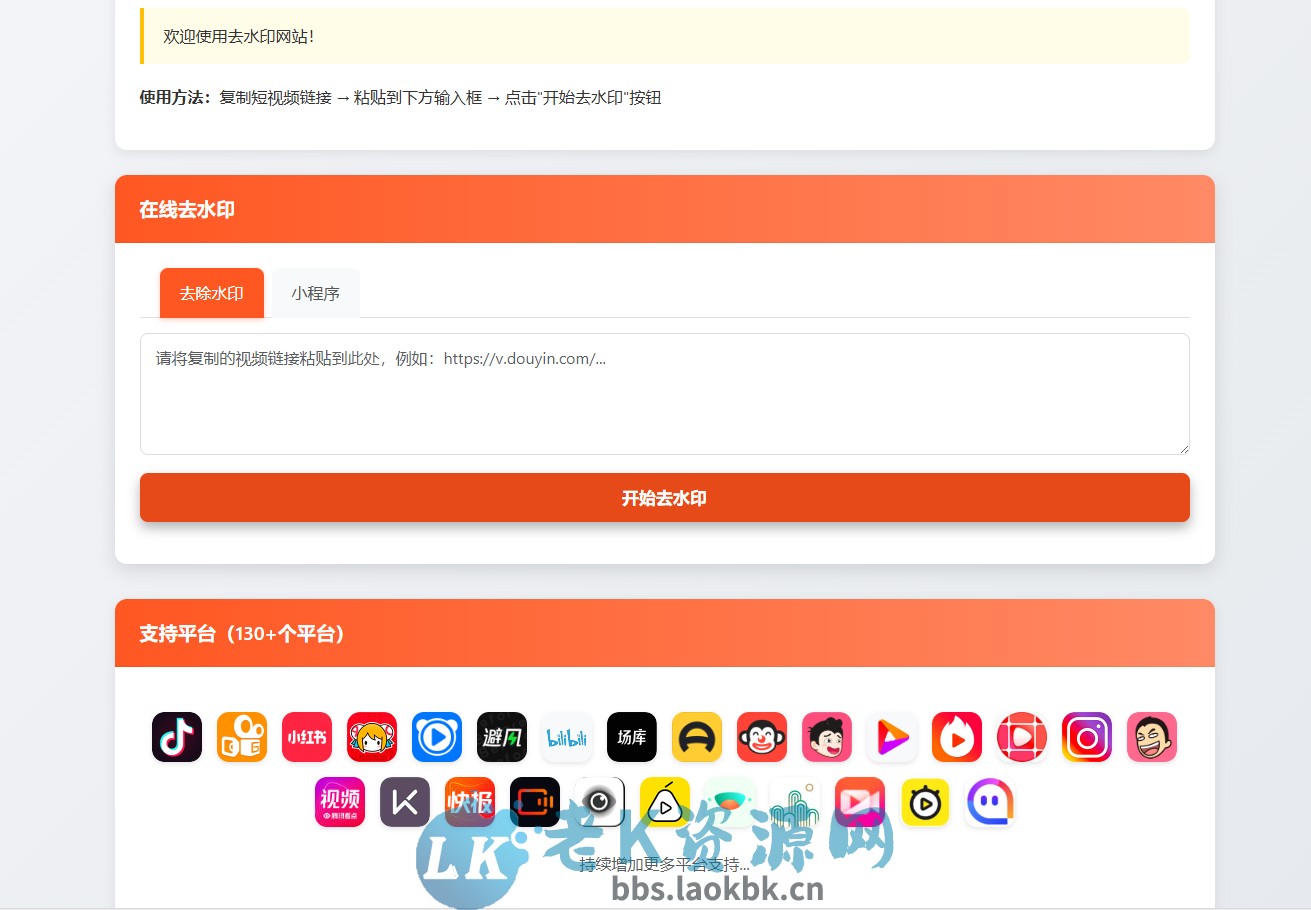Click the red video camera icon

pyautogui.click(x=860, y=802)
